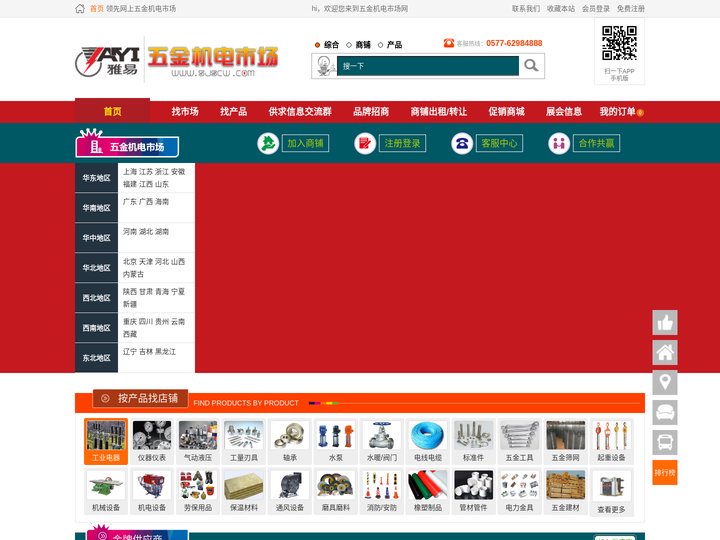Open the 找市场 navigation item
Image resolution: width=720 pixels, height=540 pixels.
[185, 112]
